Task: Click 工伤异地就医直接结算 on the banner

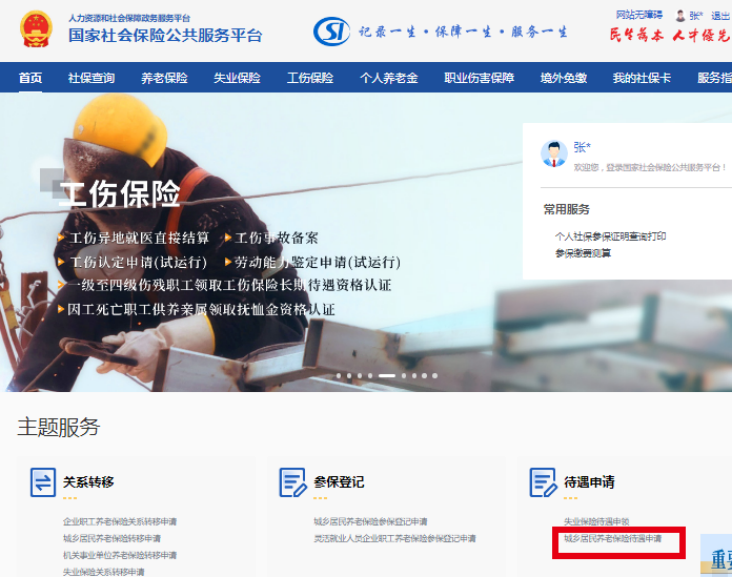Action: click(139, 238)
